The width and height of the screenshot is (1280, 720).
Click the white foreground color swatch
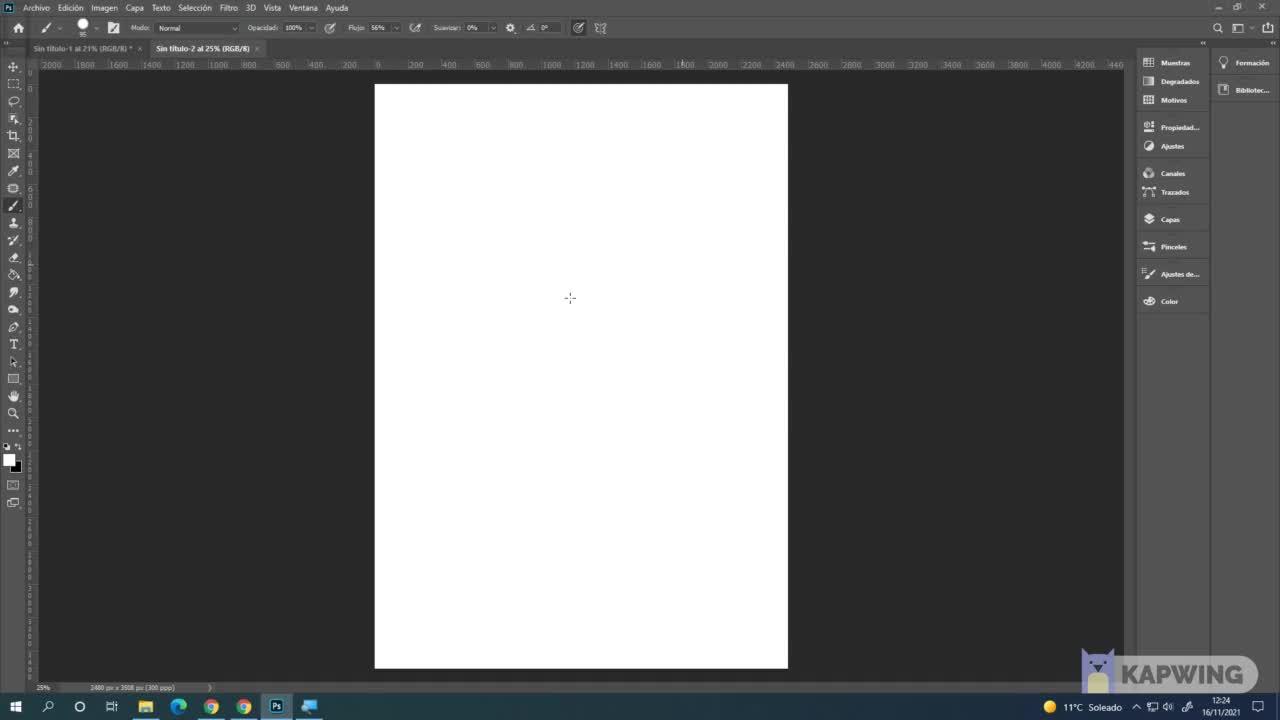click(8, 460)
